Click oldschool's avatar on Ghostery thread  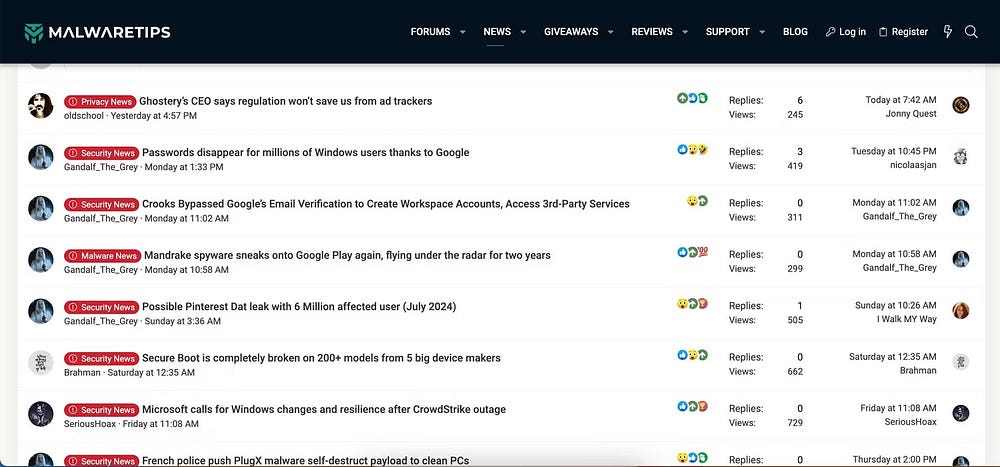point(41,106)
